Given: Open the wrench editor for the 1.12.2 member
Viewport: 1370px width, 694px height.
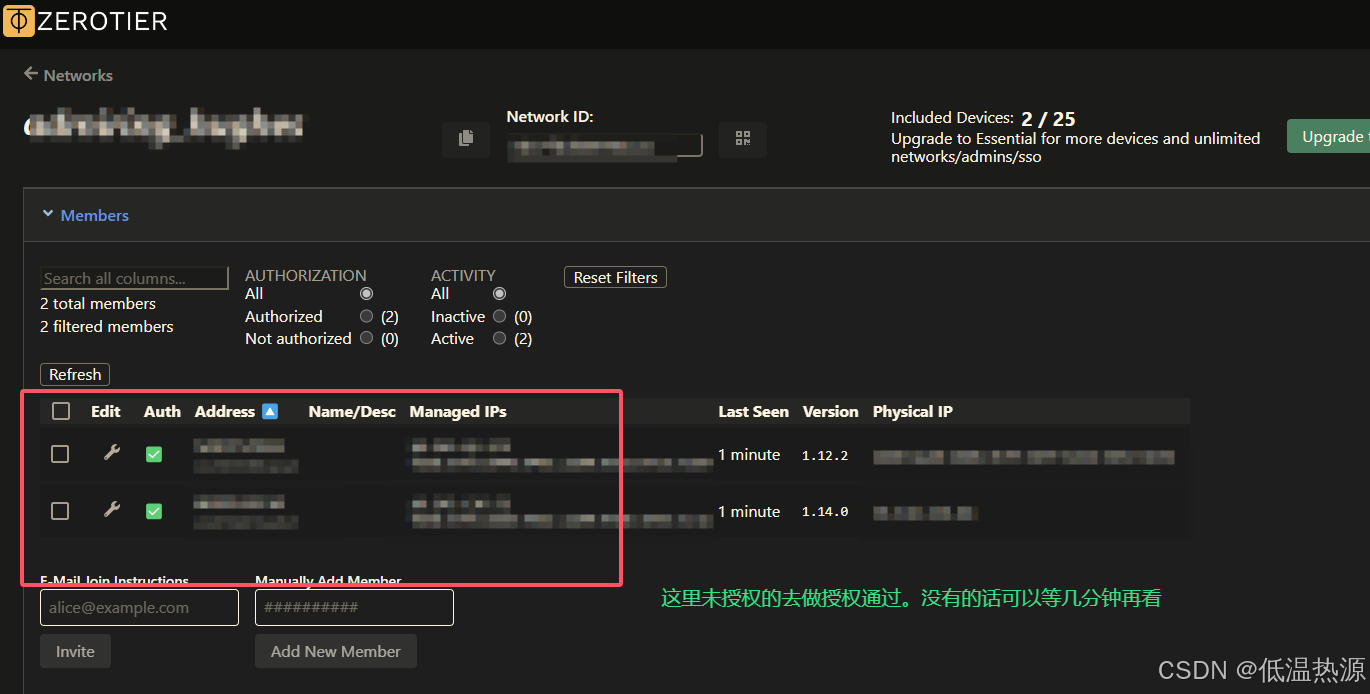Looking at the screenshot, I should (x=112, y=454).
